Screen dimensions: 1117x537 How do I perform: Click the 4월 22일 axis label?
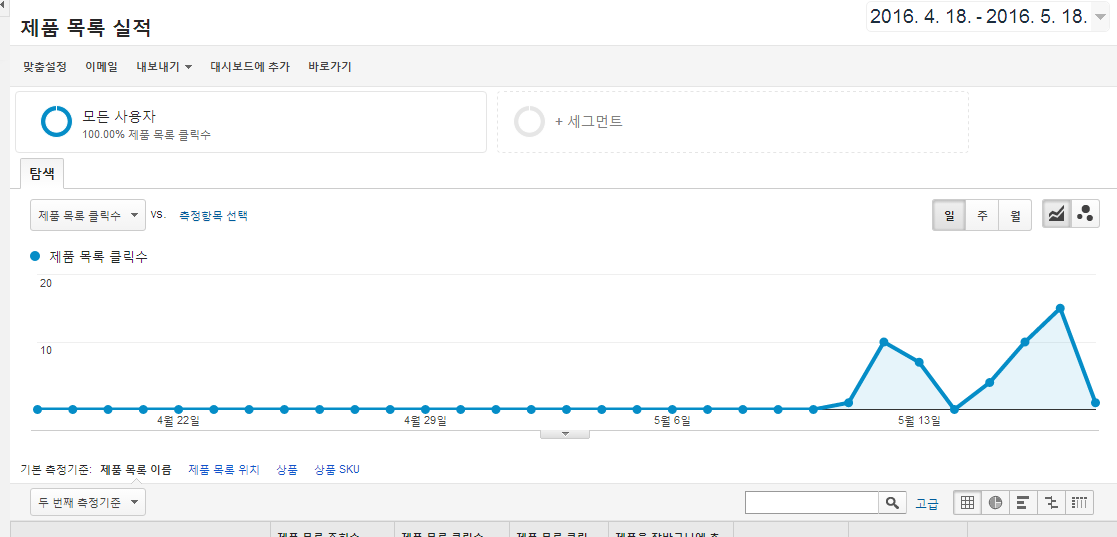178,421
